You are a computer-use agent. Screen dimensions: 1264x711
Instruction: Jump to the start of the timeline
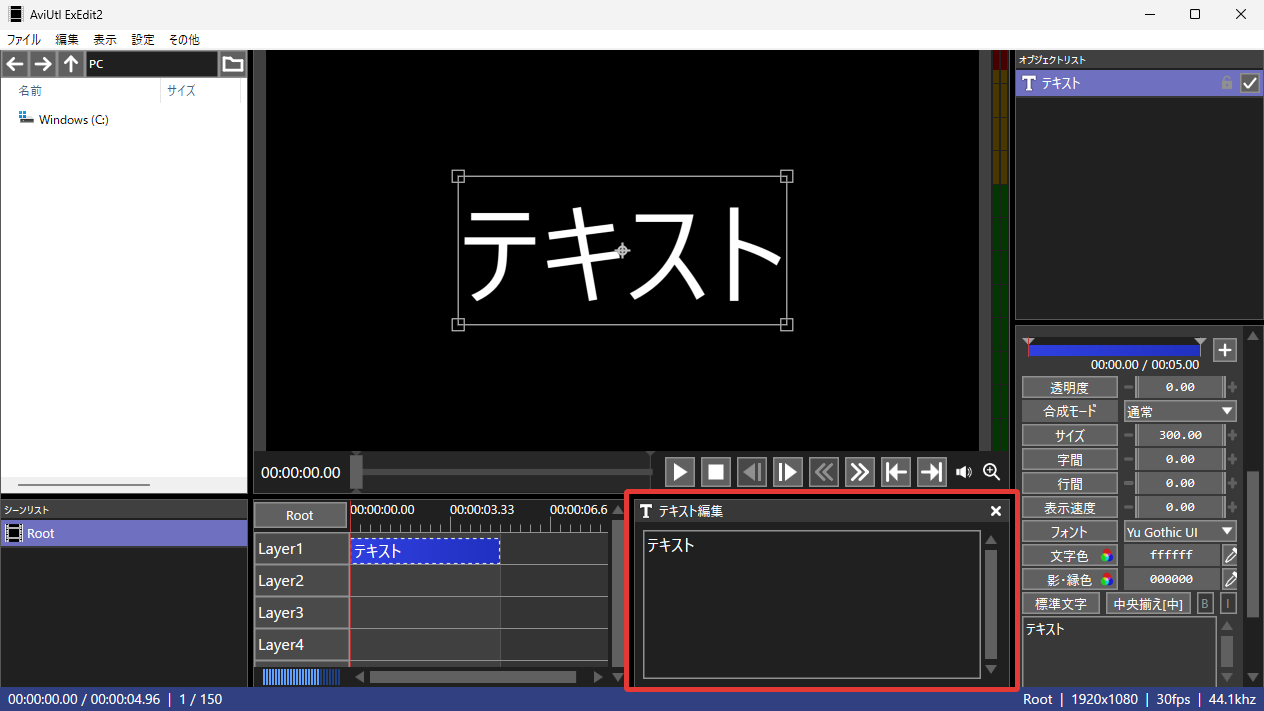(895, 472)
